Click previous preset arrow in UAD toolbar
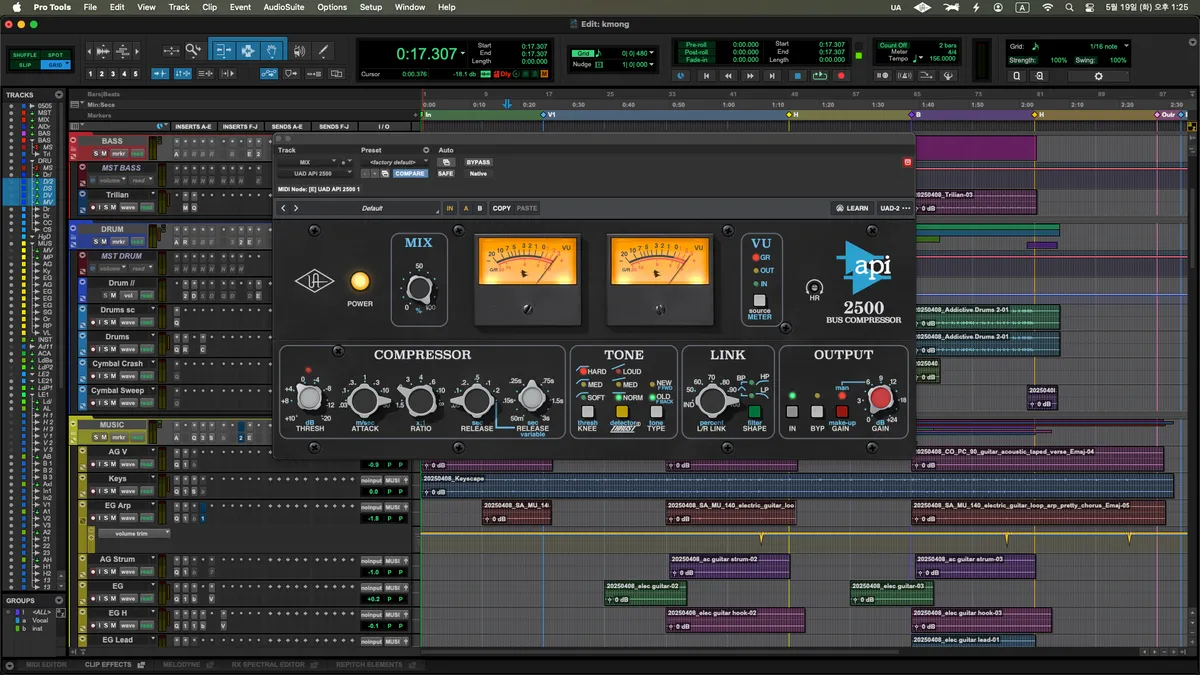1200x675 pixels. (x=283, y=208)
